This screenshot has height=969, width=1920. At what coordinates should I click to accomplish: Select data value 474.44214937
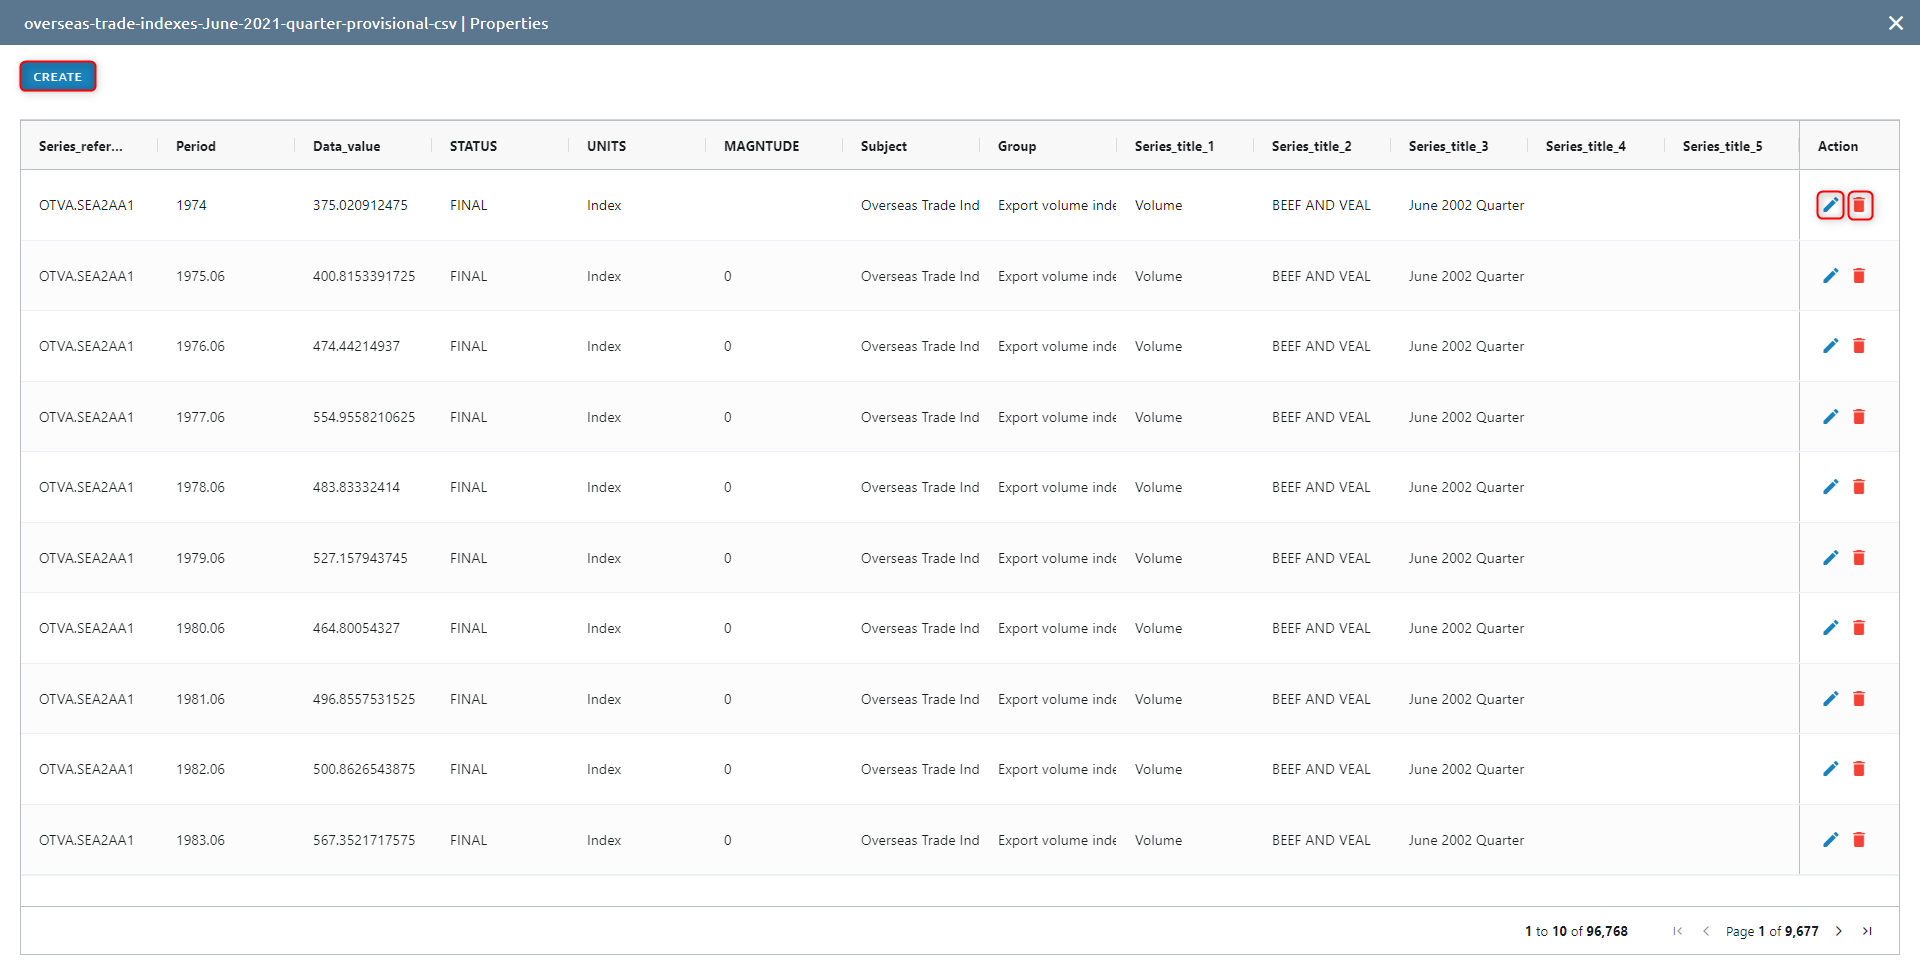click(x=356, y=346)
